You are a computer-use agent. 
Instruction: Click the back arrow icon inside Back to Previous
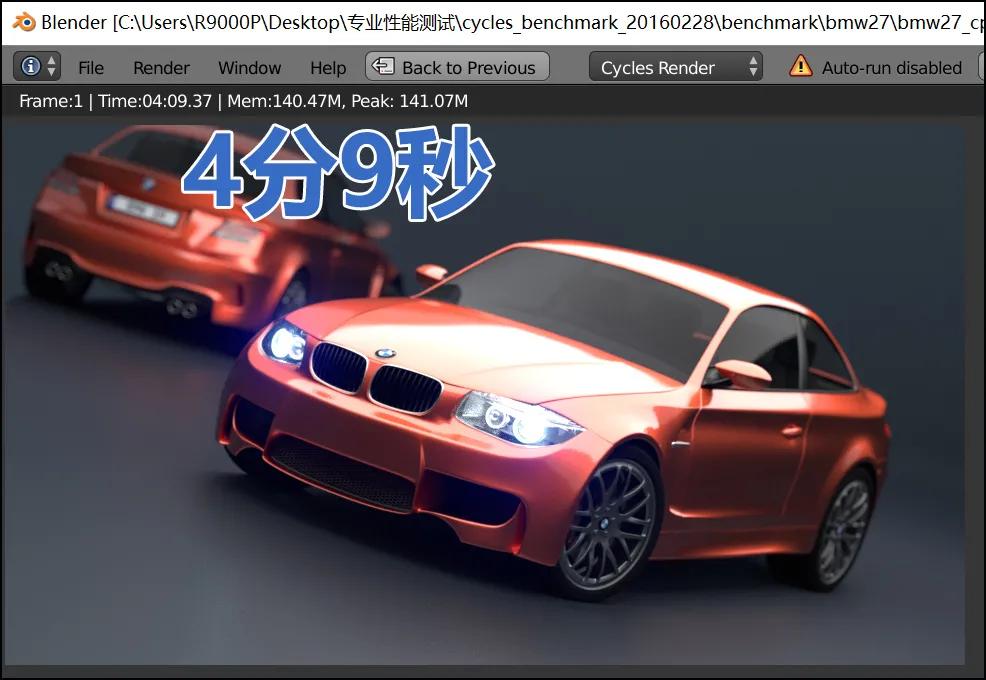coord(381,67)
